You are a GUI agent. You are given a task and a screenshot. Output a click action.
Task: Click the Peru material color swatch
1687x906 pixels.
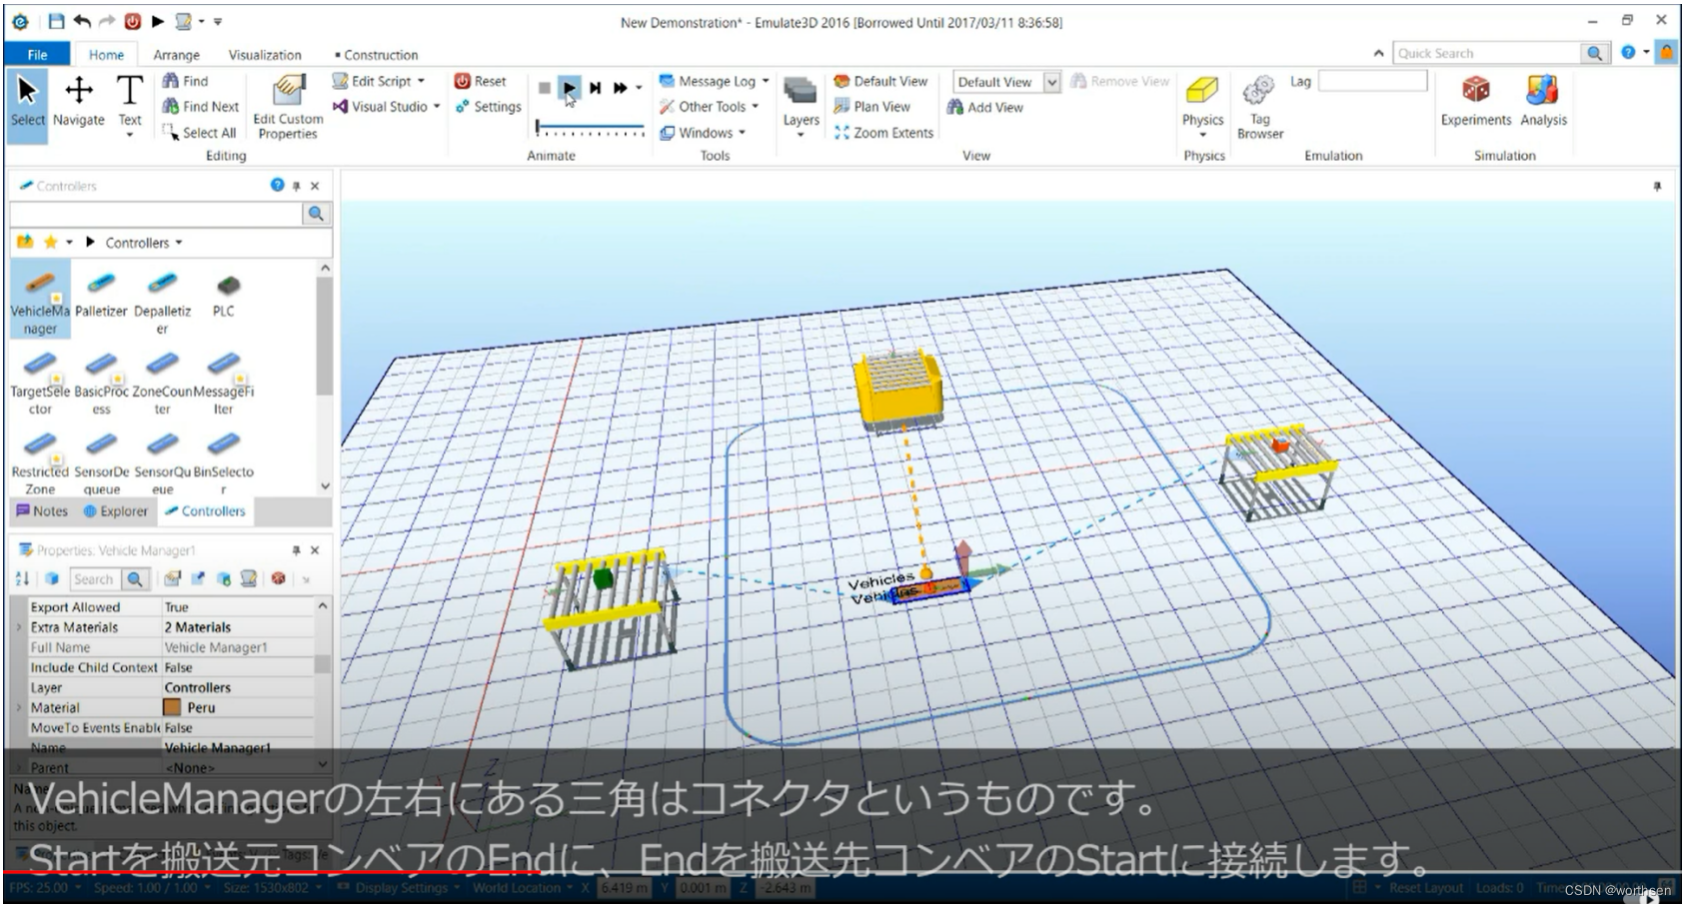pyautogui.click(x=172, y=707)
